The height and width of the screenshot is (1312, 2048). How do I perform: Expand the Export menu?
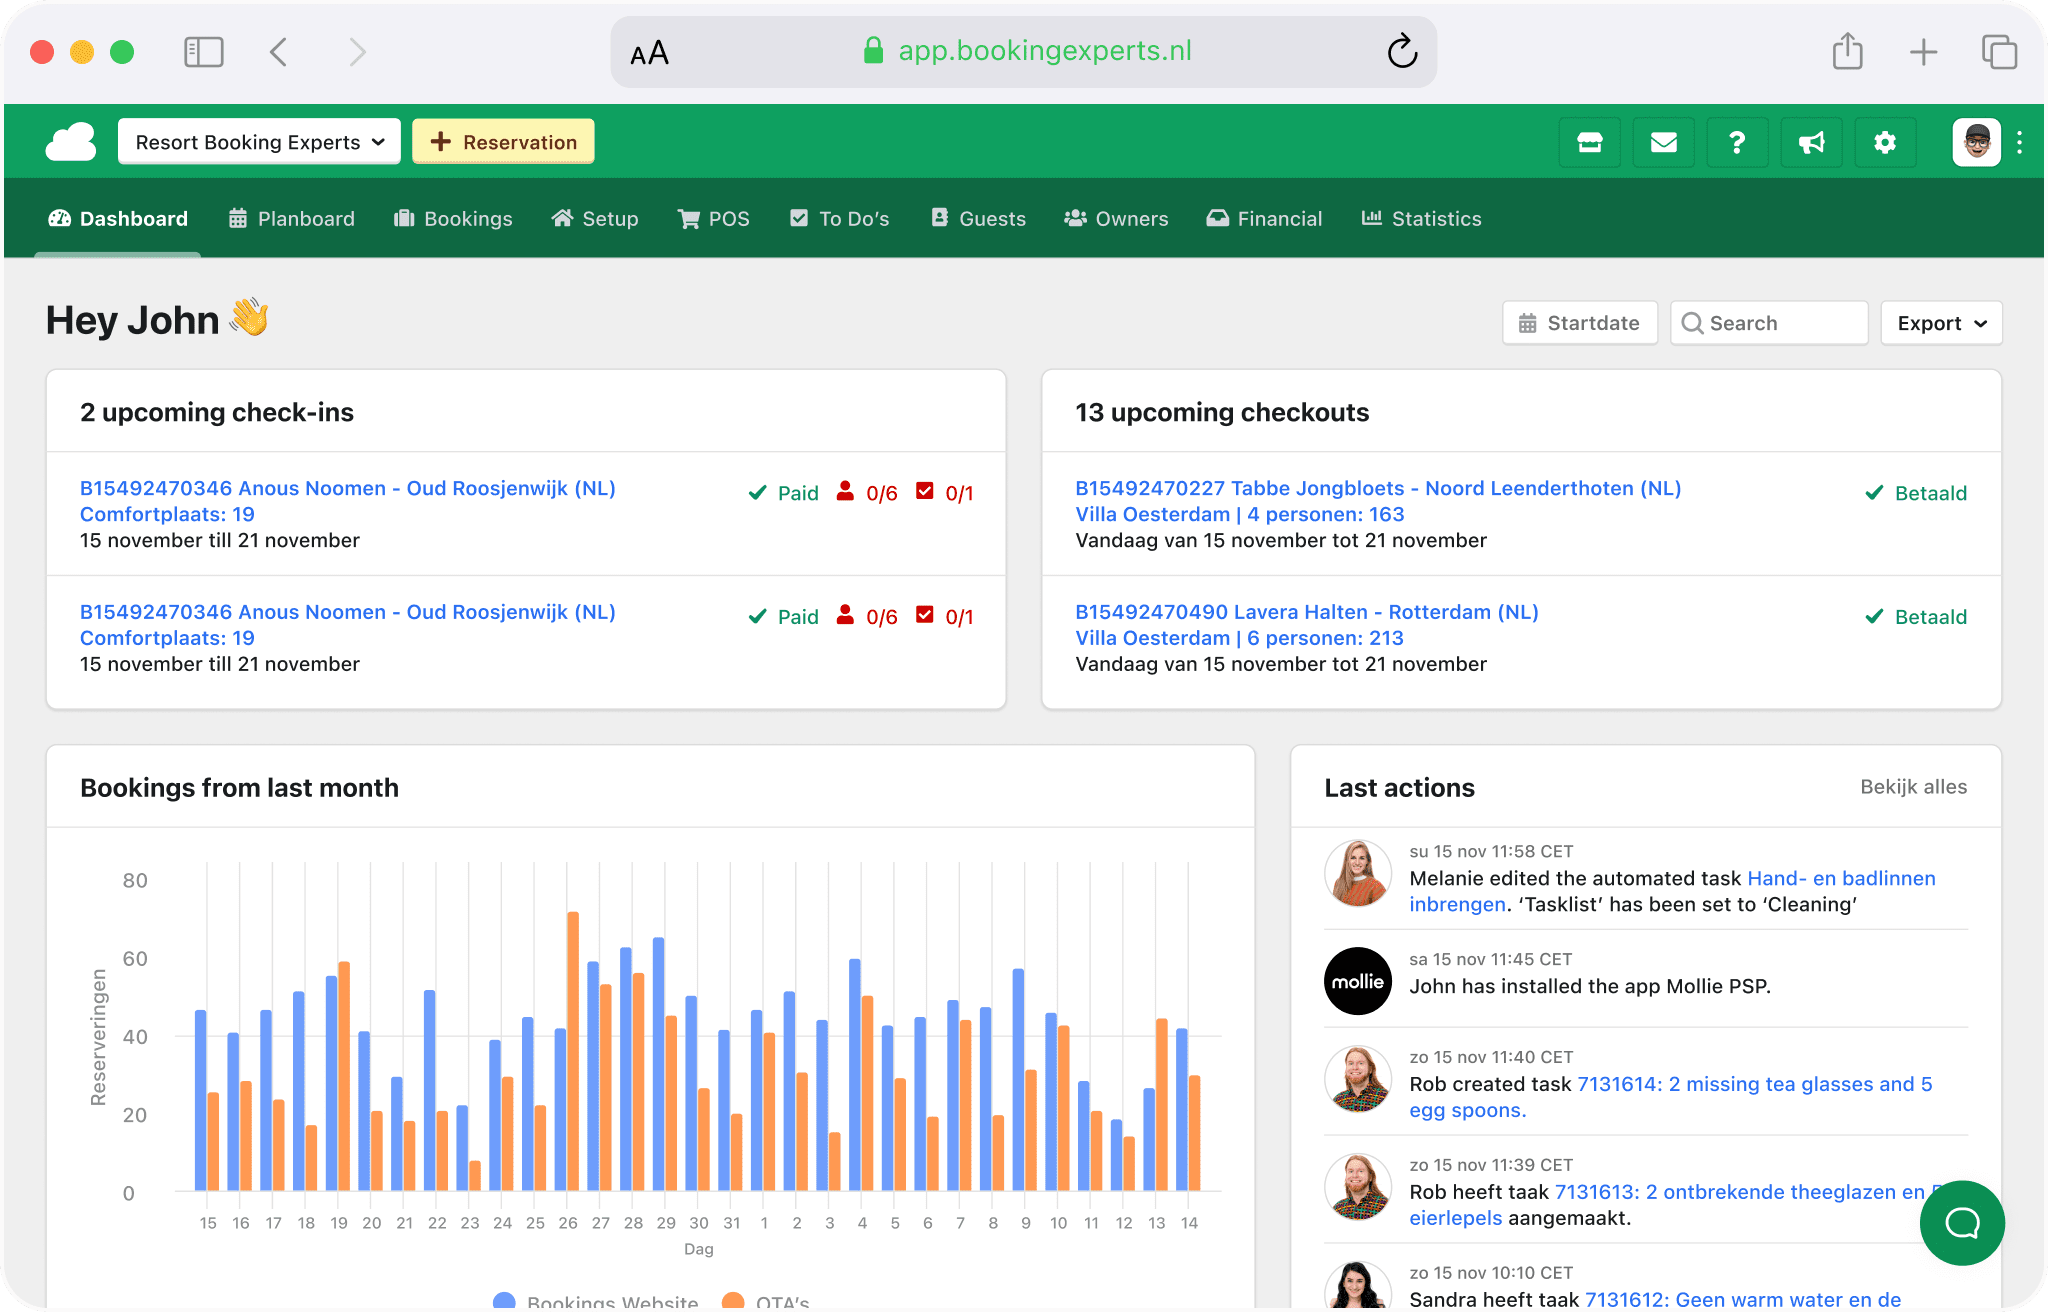(x=1941, y=322)
